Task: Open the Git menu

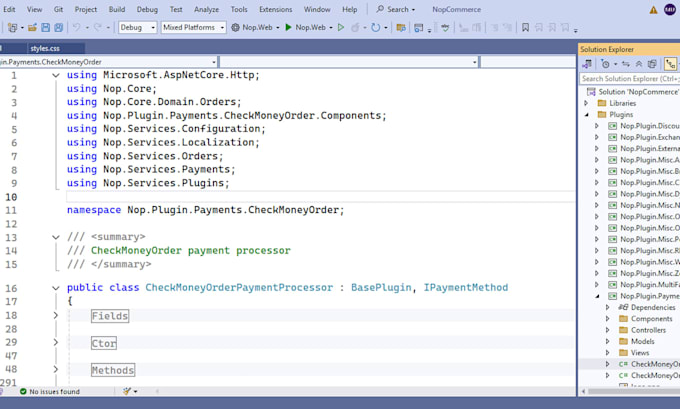Action: 58,9
